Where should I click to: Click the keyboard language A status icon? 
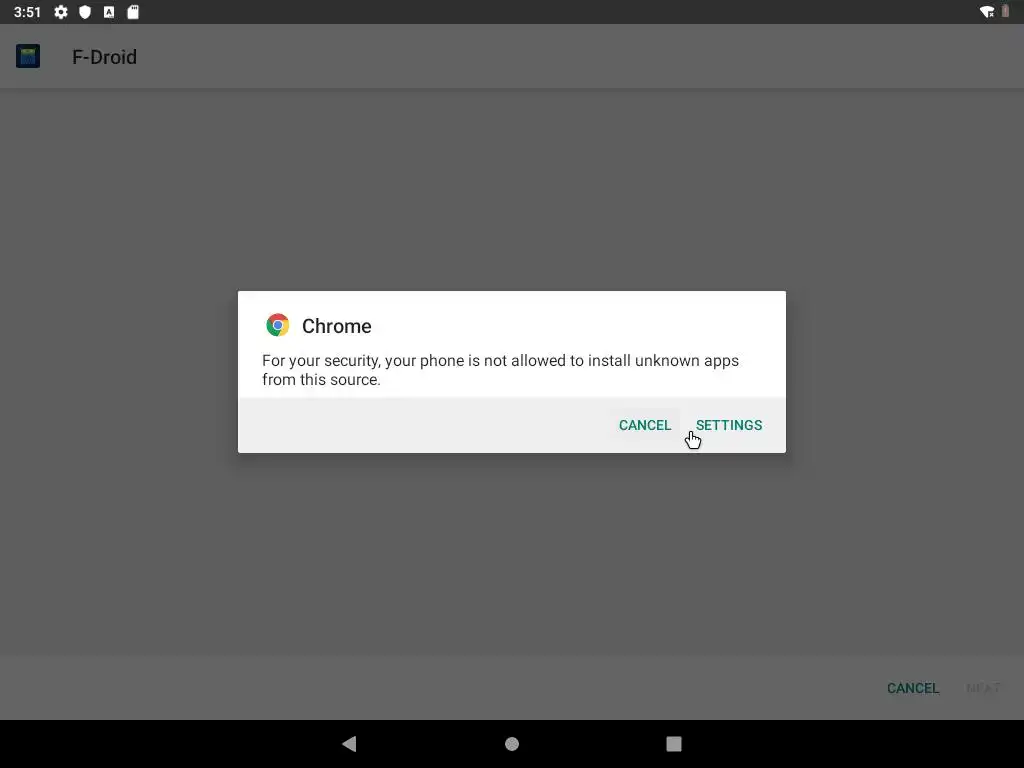pos(109,12)
